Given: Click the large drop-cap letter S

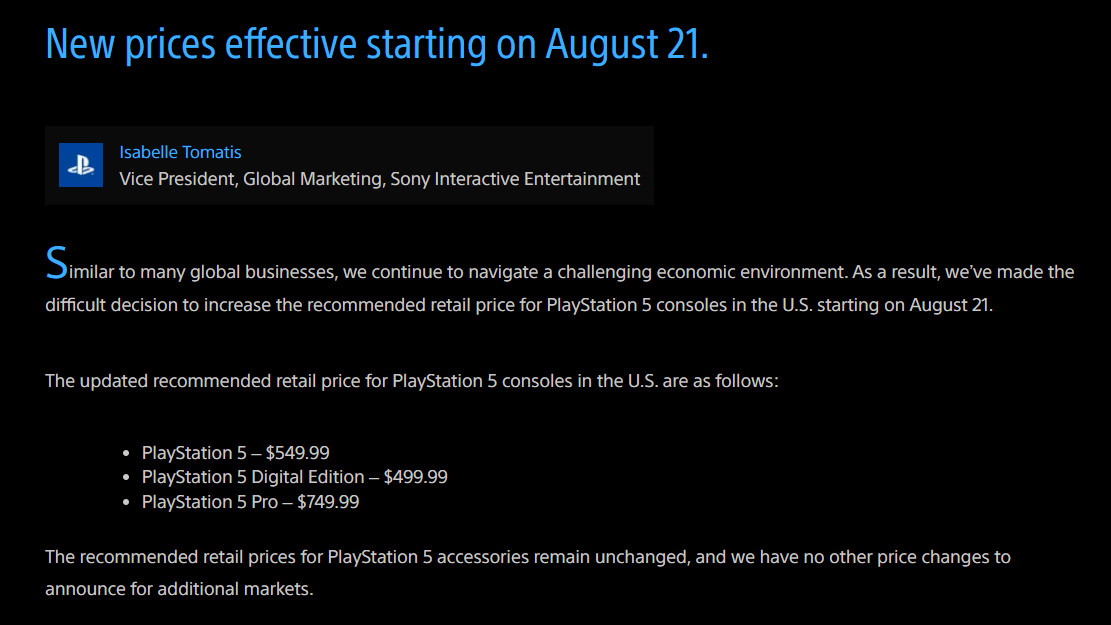Looking at the screenshot, I should click(x=57, y=264).
